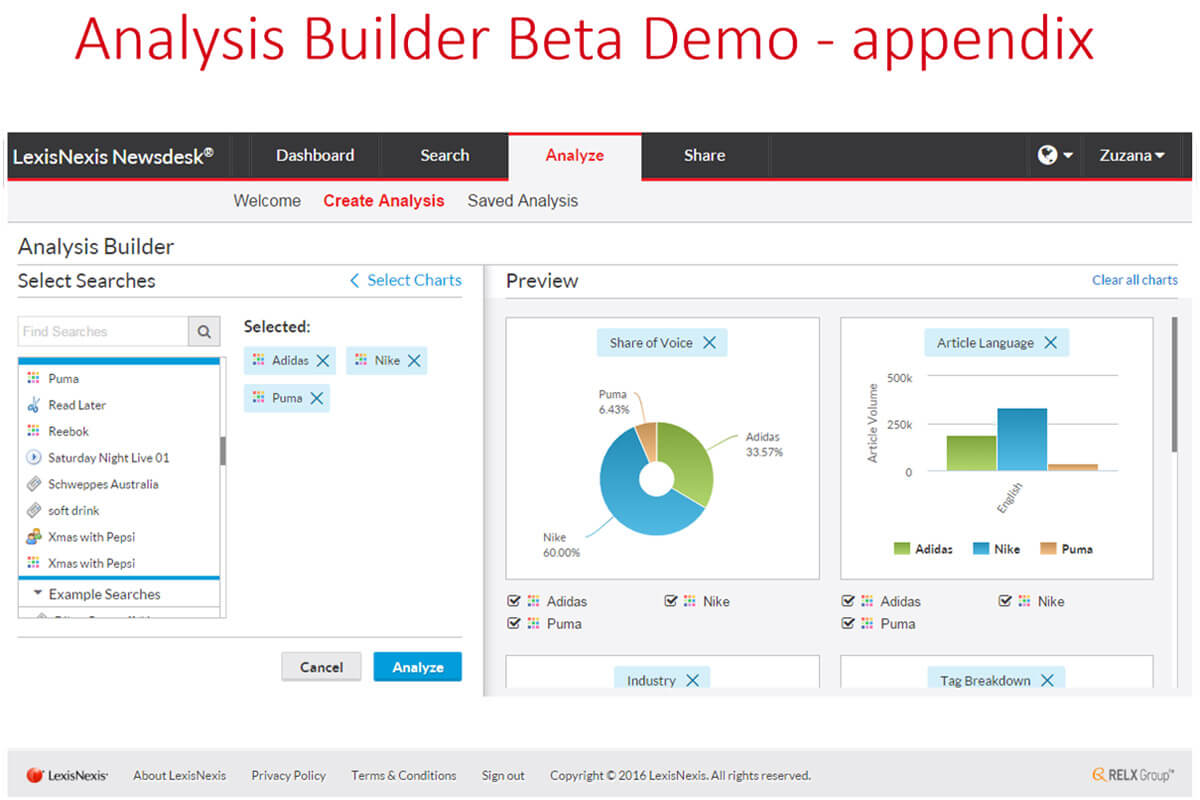
Task: Click the Analyze button
Action: (418, 667)
